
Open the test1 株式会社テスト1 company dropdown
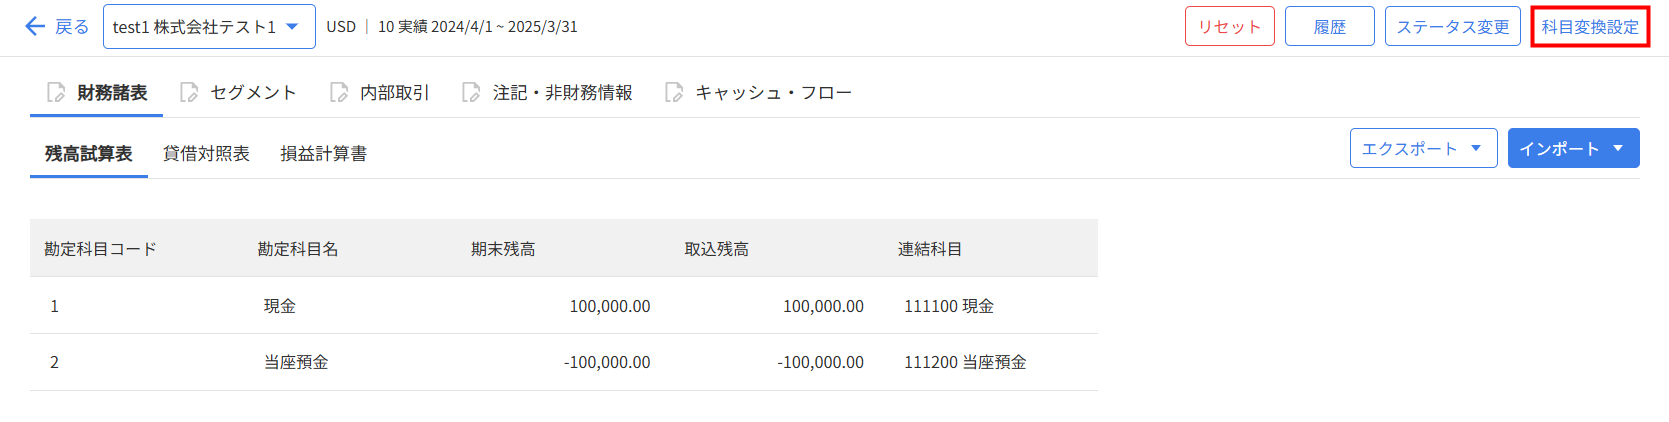pos(209,27)
